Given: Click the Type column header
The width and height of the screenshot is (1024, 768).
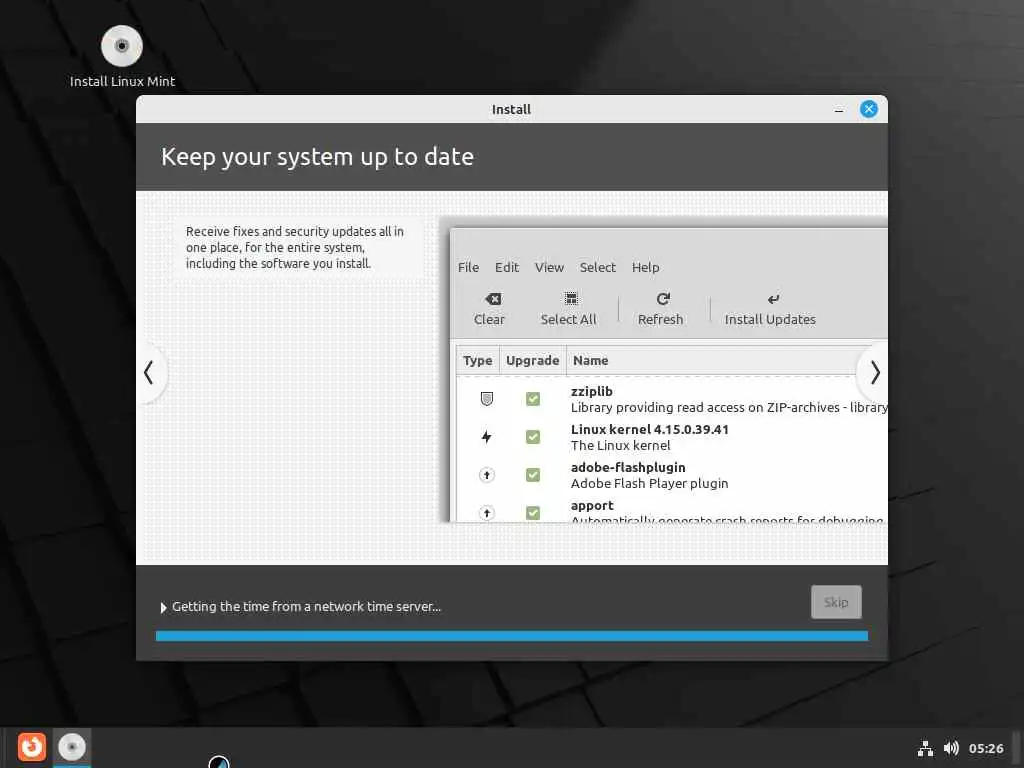Looking at the screenshot, I should pos(477,360).
